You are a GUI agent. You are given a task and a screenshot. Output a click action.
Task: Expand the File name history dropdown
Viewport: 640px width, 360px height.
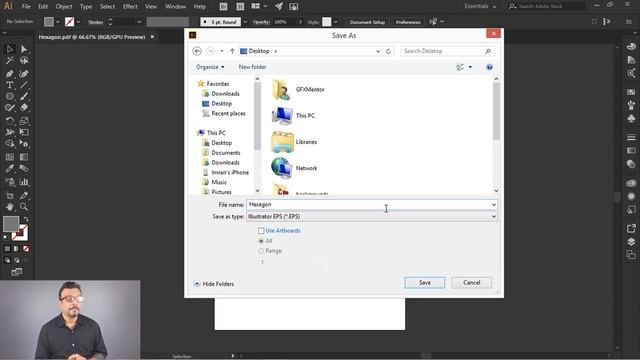click(x=493, y=204)
